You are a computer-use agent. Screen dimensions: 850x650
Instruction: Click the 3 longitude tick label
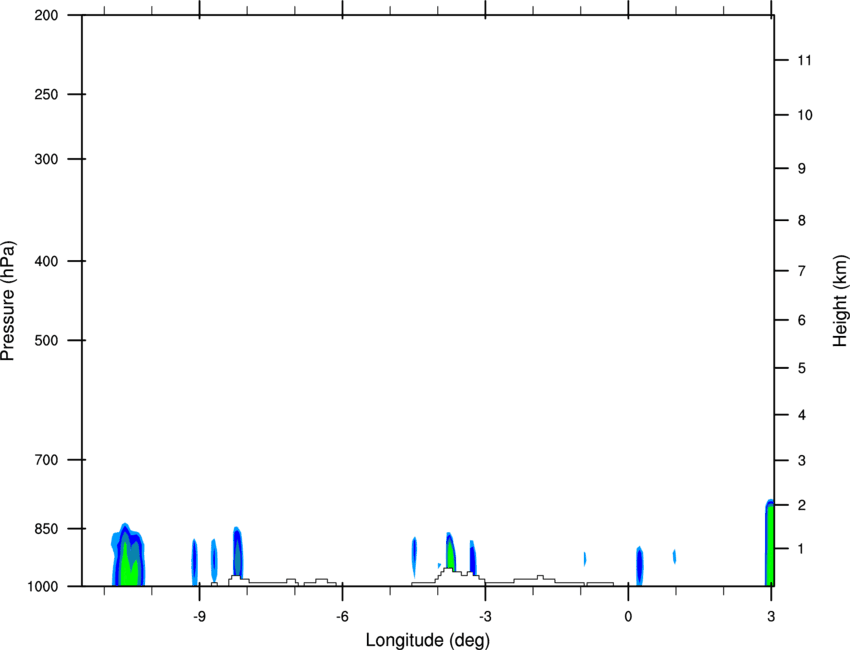[x=771, y=616]
